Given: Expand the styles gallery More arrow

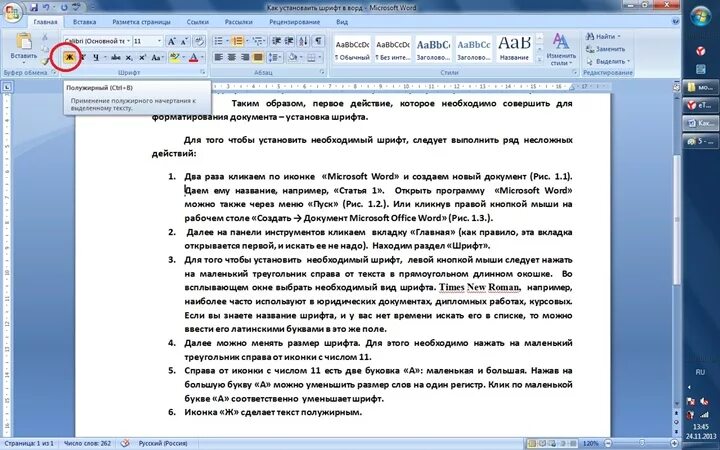Looking at the screenshot, I should coord(540,58).
